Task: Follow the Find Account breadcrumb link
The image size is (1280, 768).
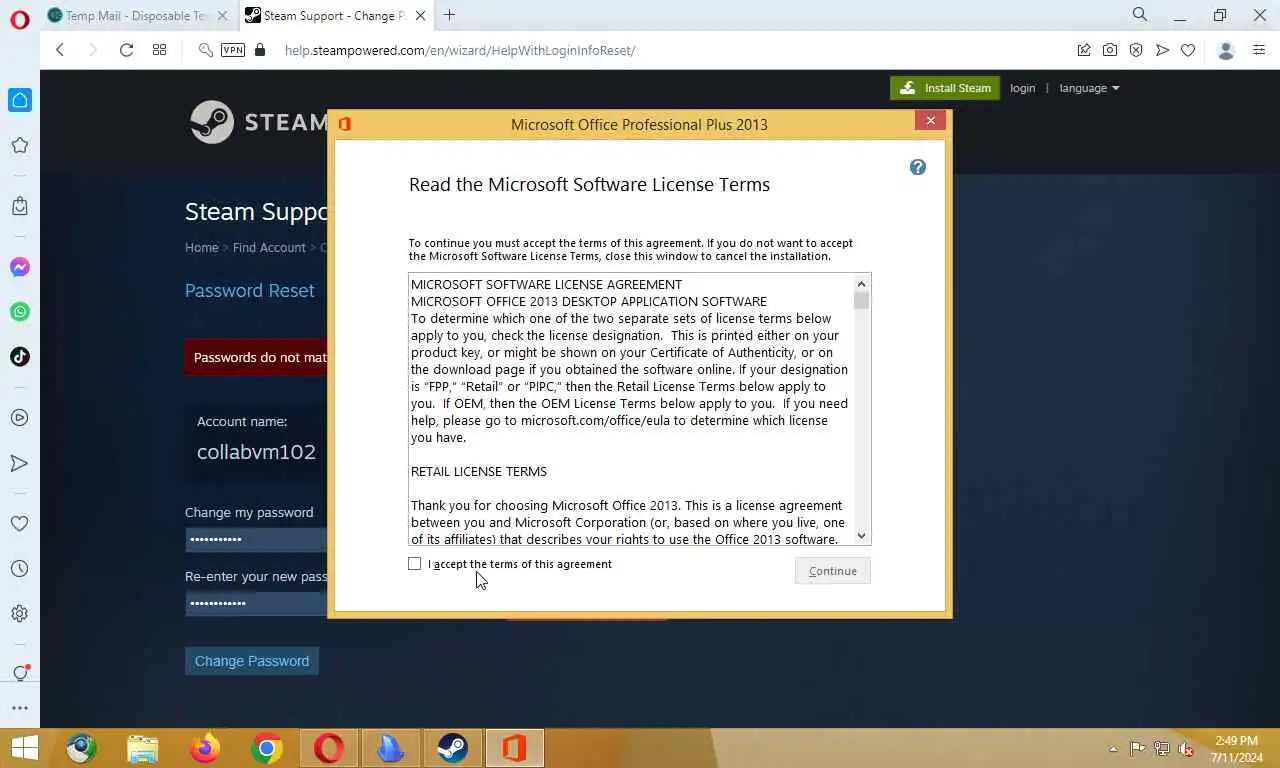Action: coord(269,247)
